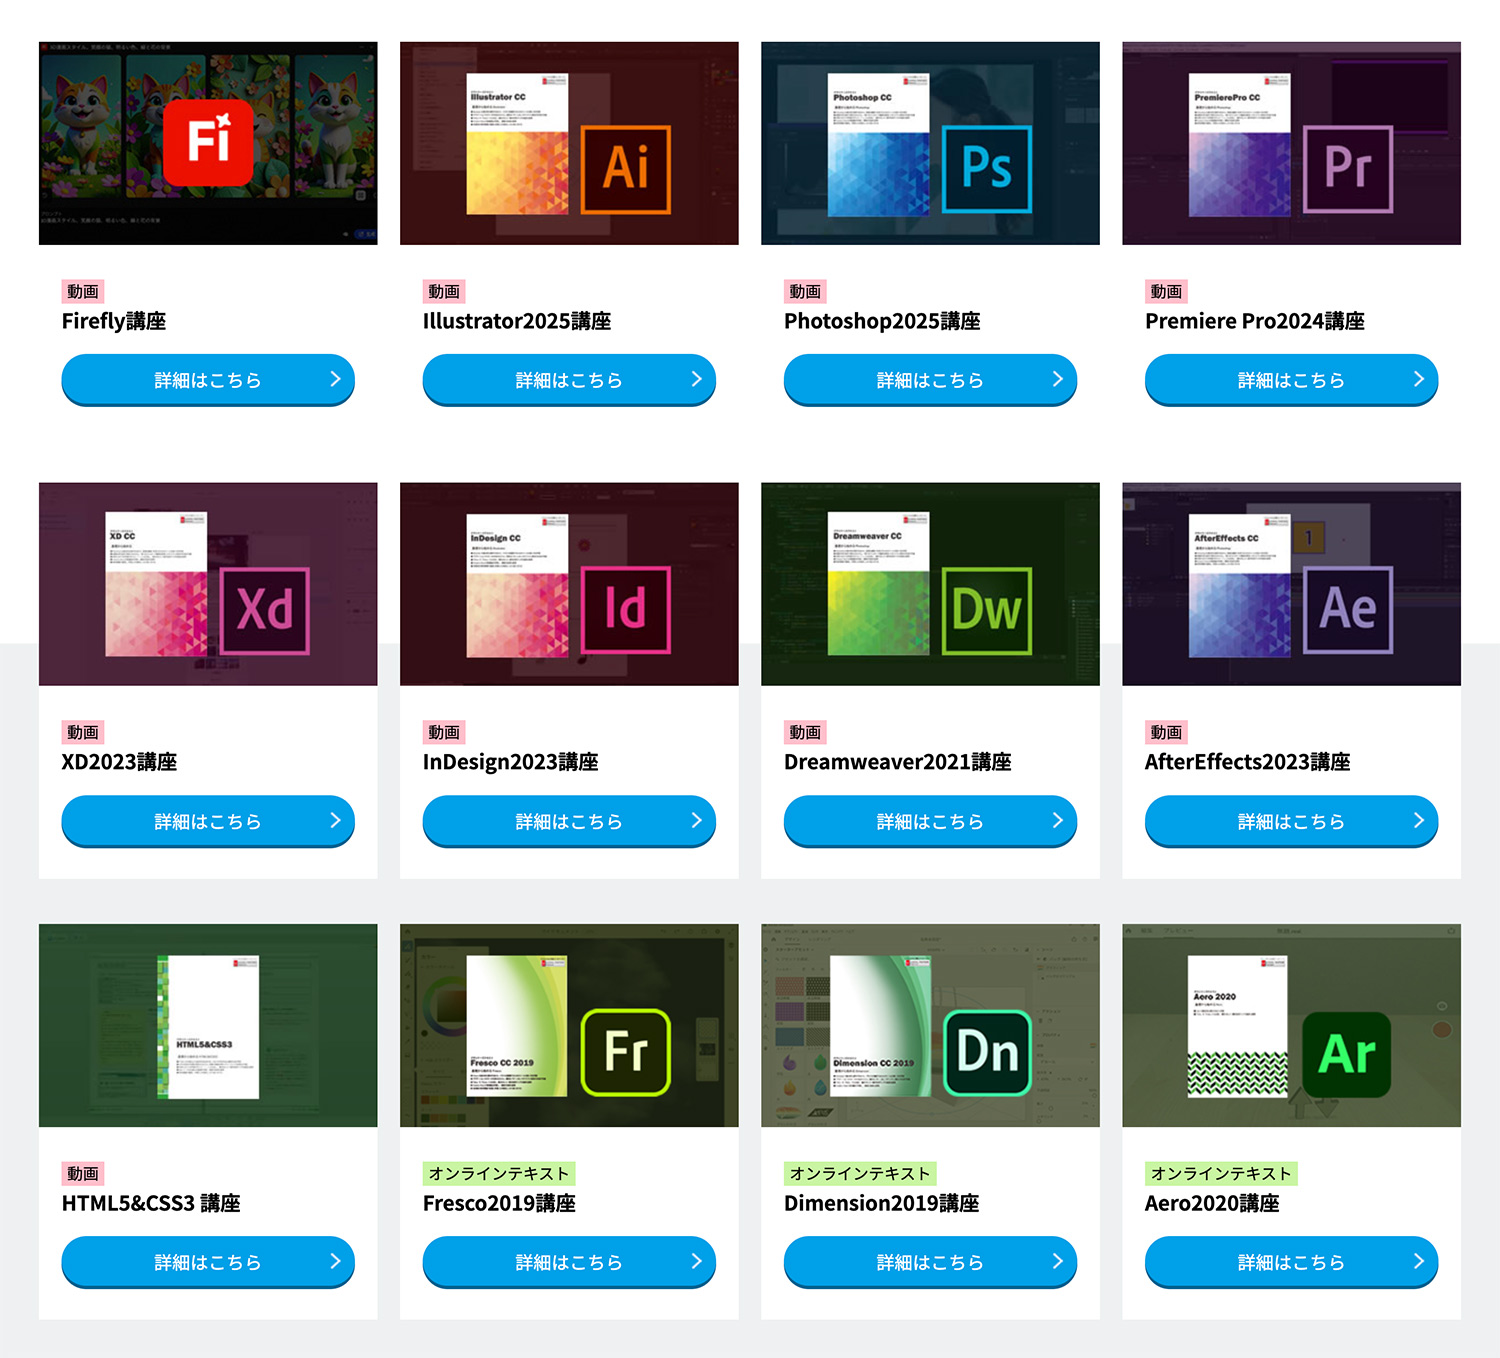Image resolution: width=1500 pixels, height=1358 pixels.
Task: Open the Illustrator CC textbook cover image
Action: [x=518, y=144]
